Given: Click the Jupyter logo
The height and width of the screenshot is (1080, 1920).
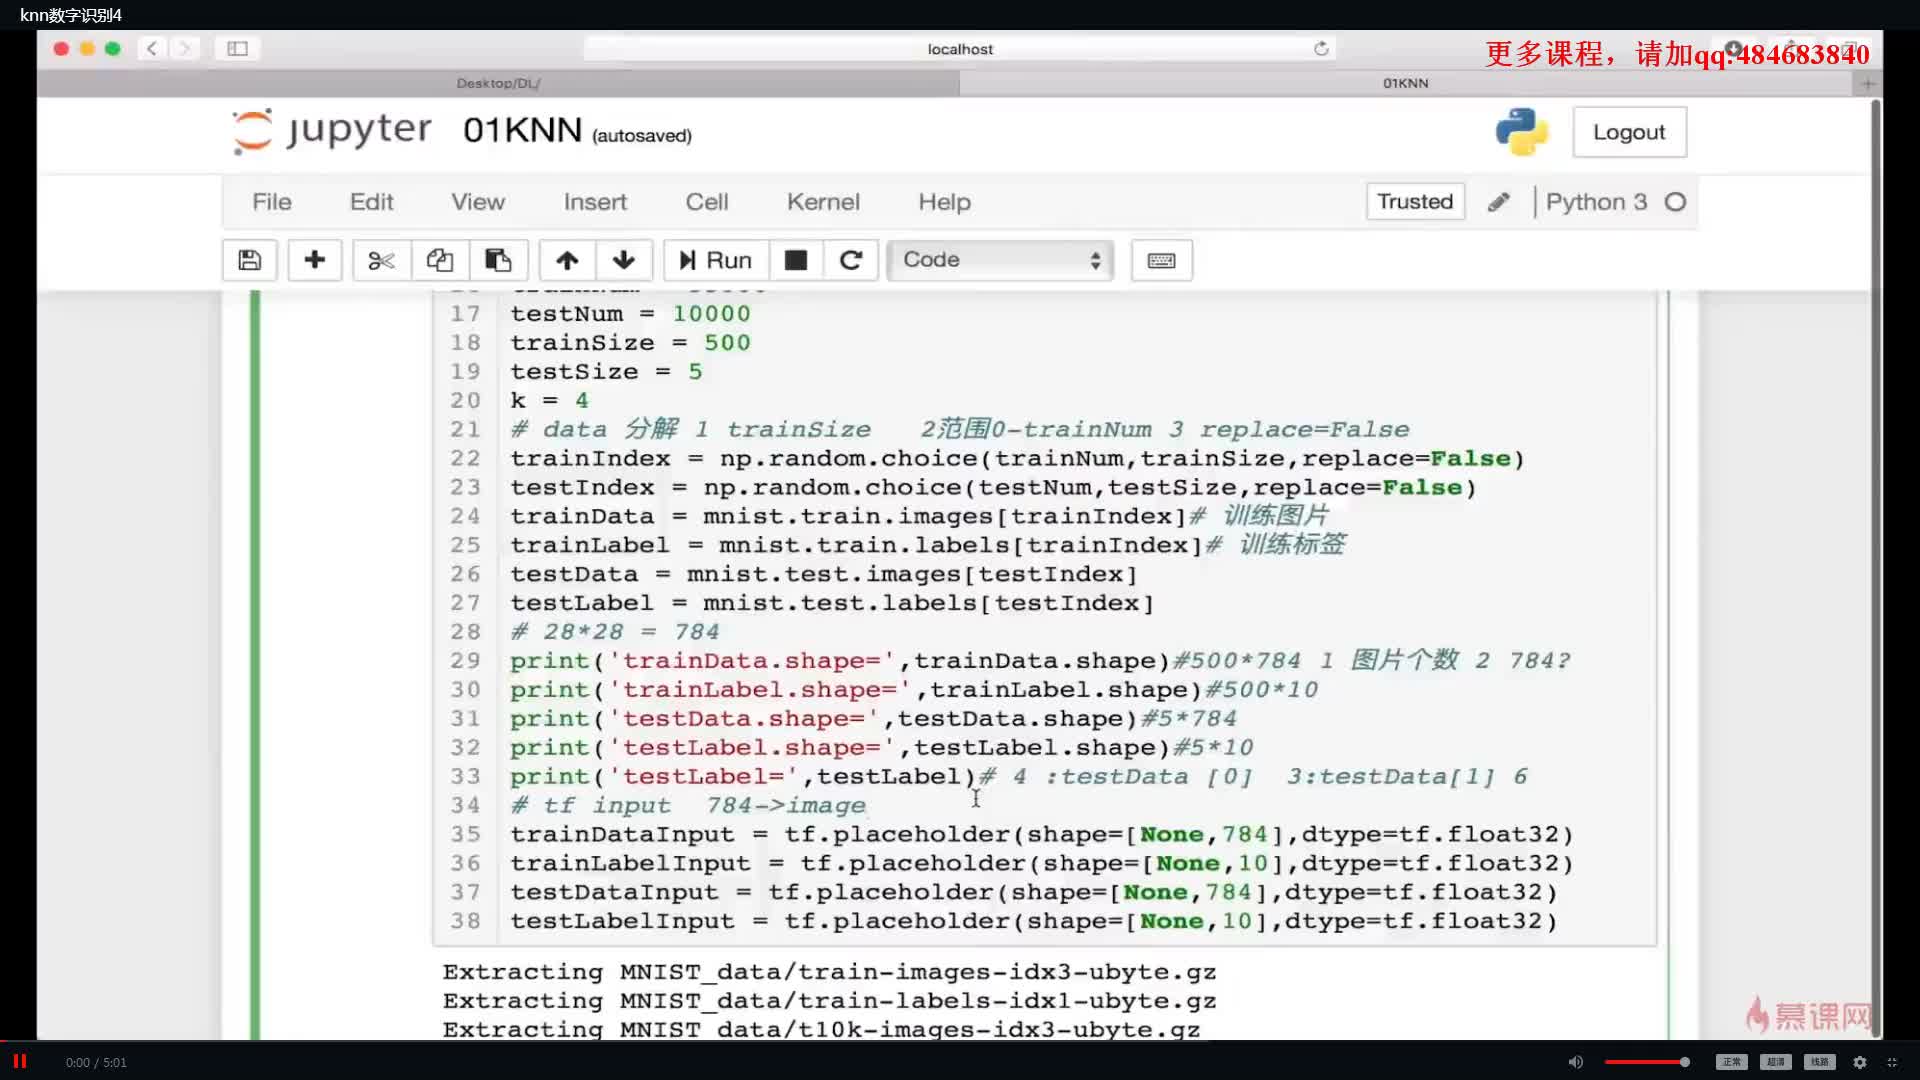Looking at the screenshot, I should pyautogui.click(x=332, y=131).
